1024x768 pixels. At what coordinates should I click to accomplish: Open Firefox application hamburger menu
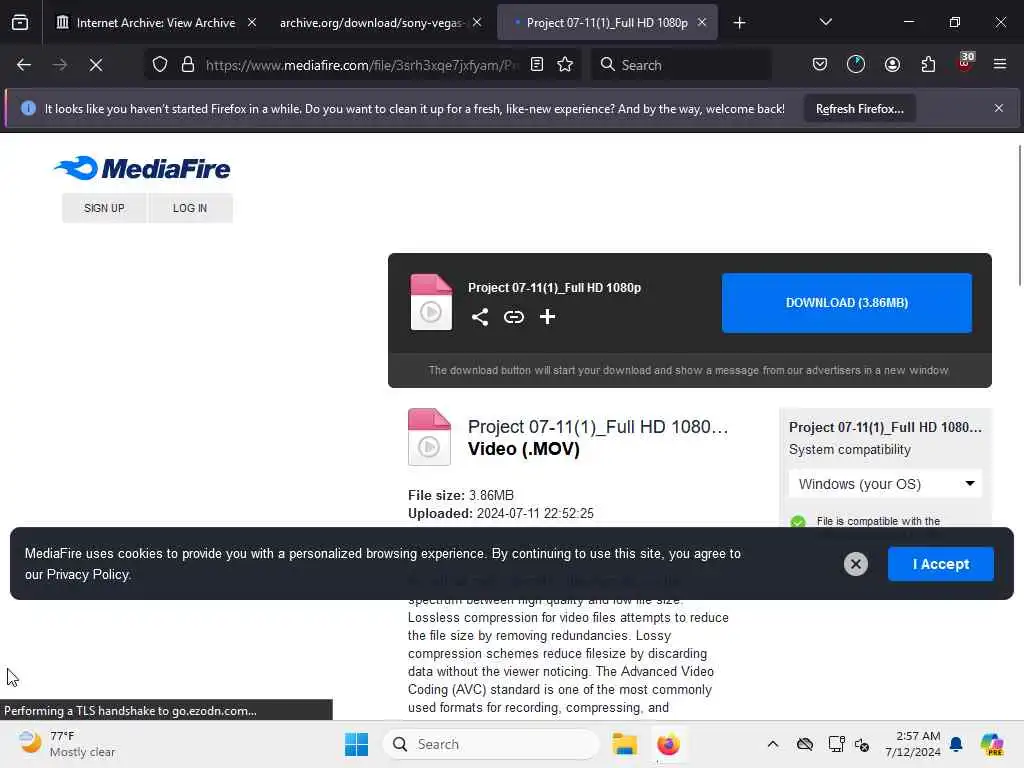click(1000, 64)
